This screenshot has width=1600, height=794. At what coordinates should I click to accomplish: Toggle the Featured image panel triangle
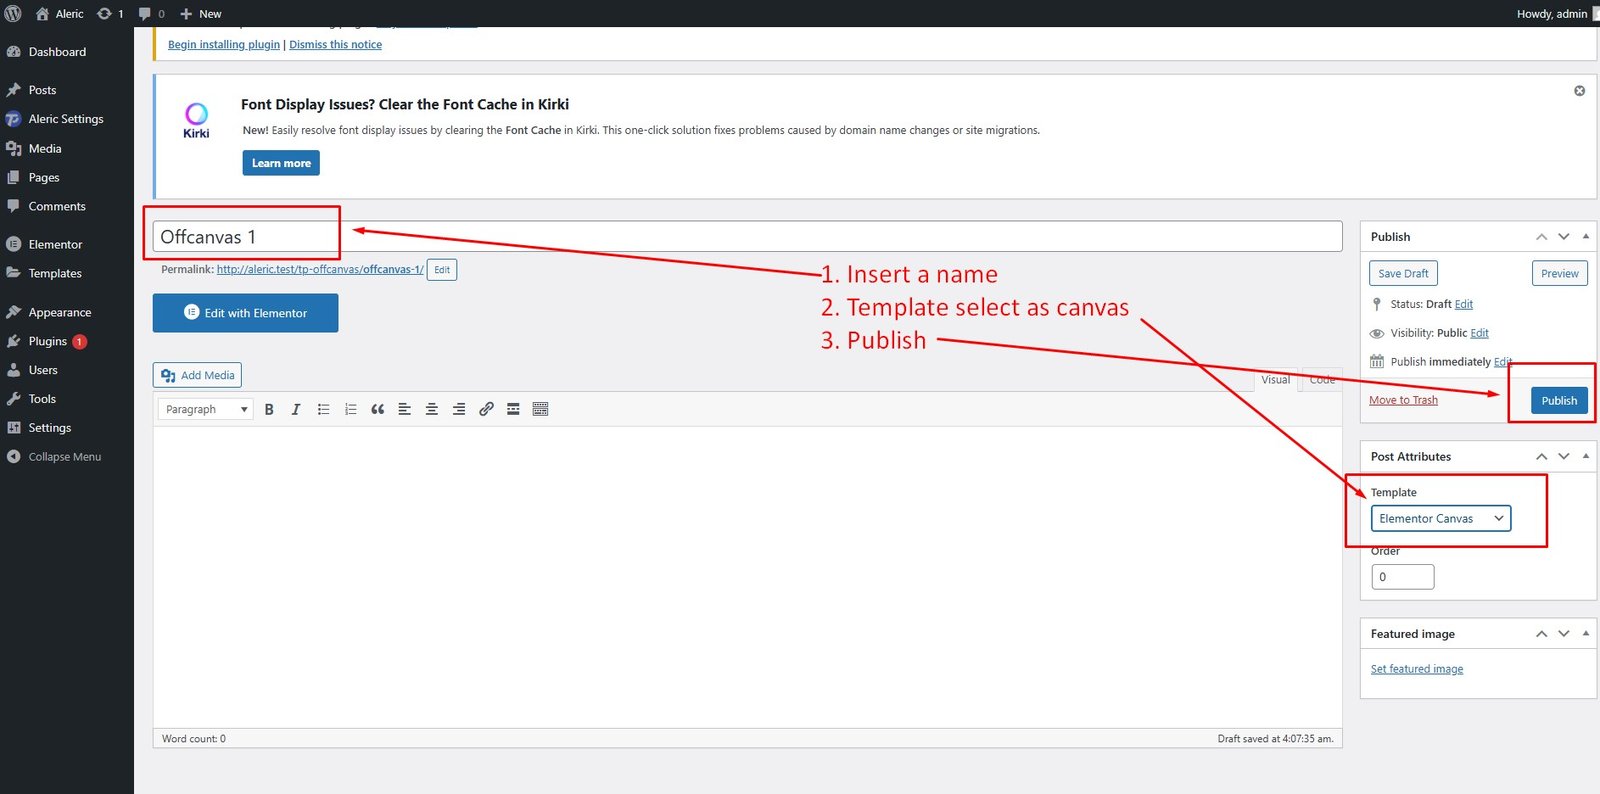(x=1586, y=634)
